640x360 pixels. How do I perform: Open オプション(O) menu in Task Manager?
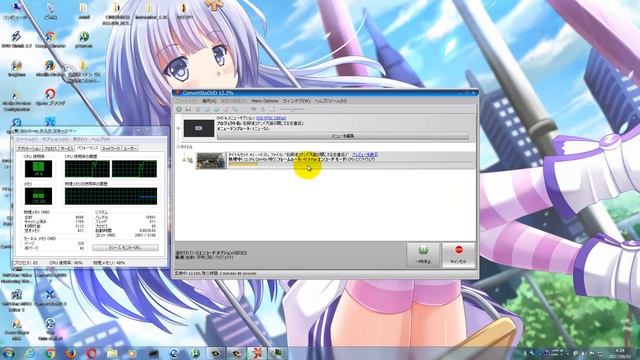coord(56,140)
